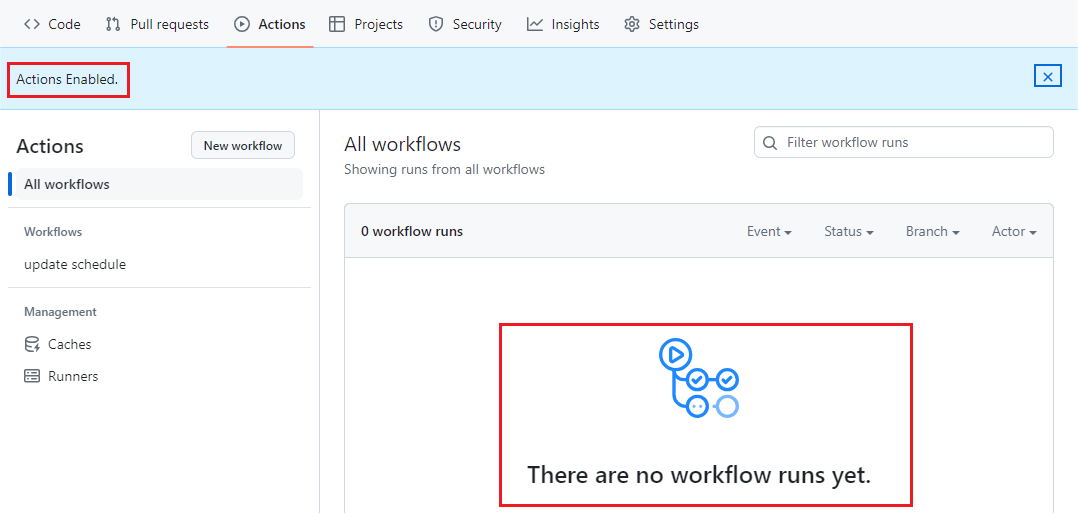Dismiss the Actions Enabled banner
The image size is (1078, 514).
[1047, 76]
